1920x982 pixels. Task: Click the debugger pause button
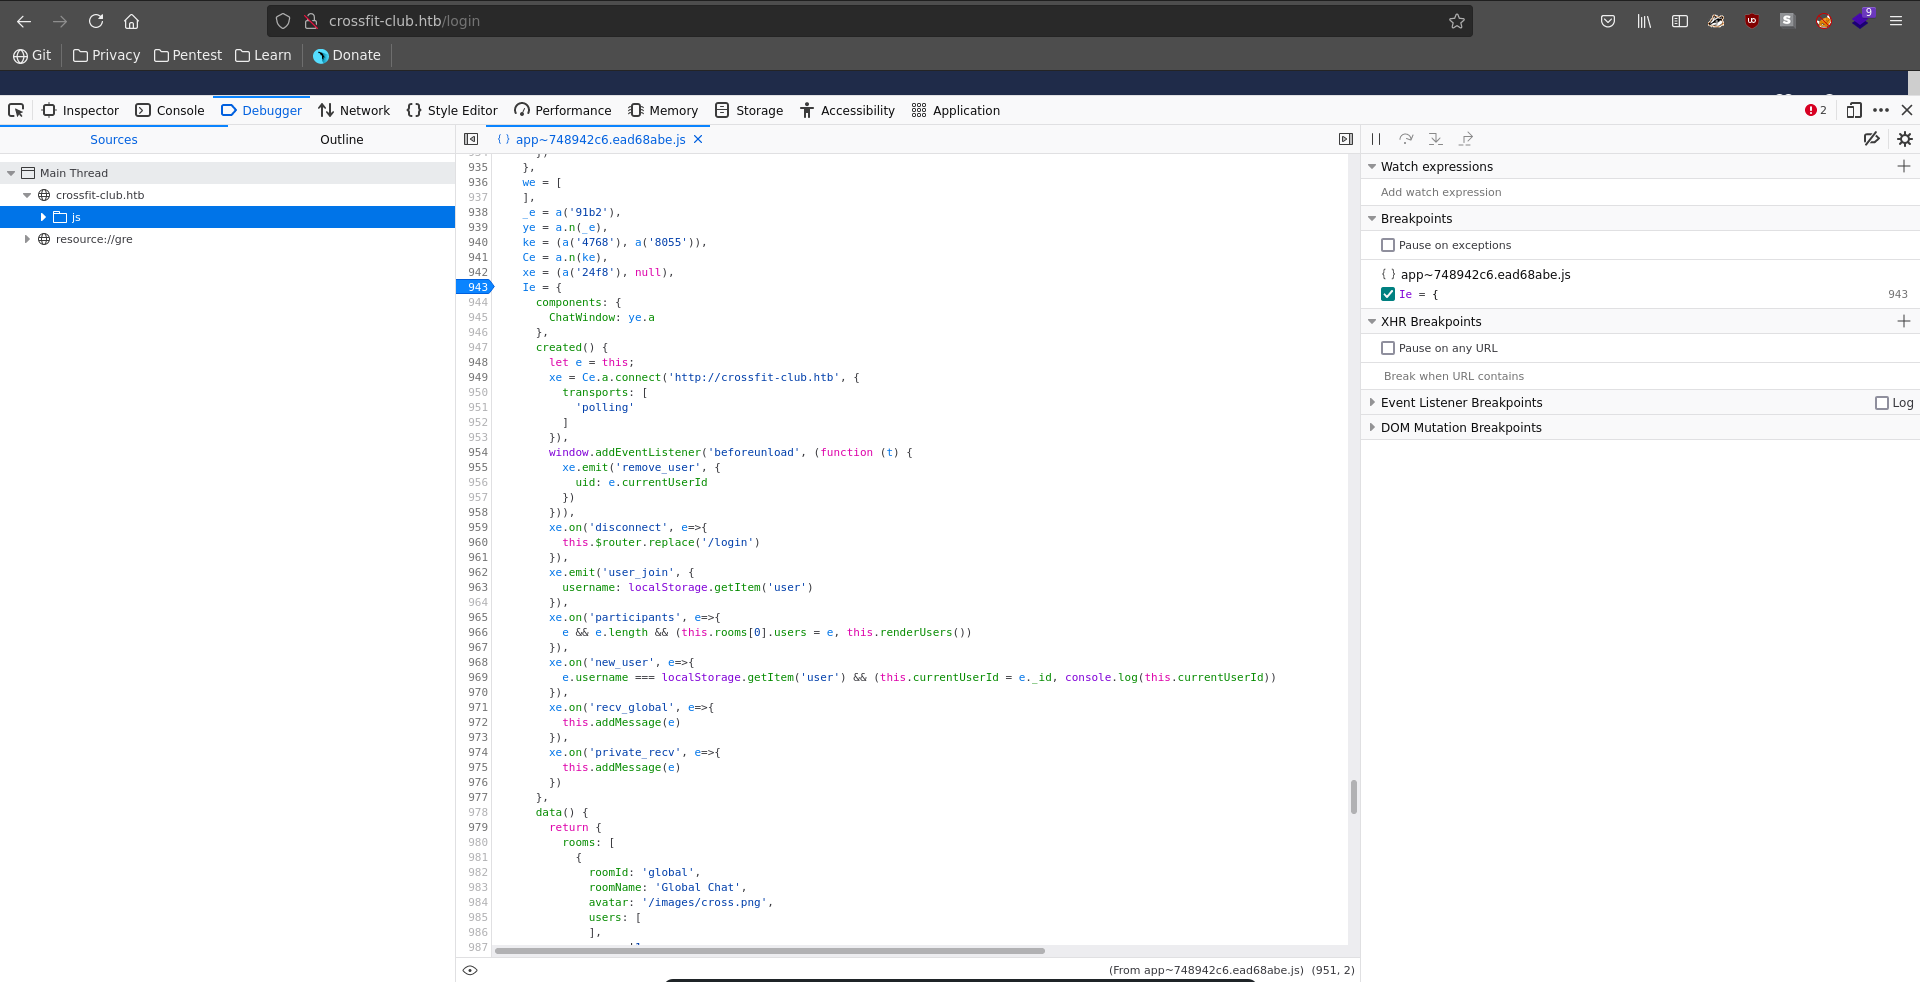[x=1376, y=139]
